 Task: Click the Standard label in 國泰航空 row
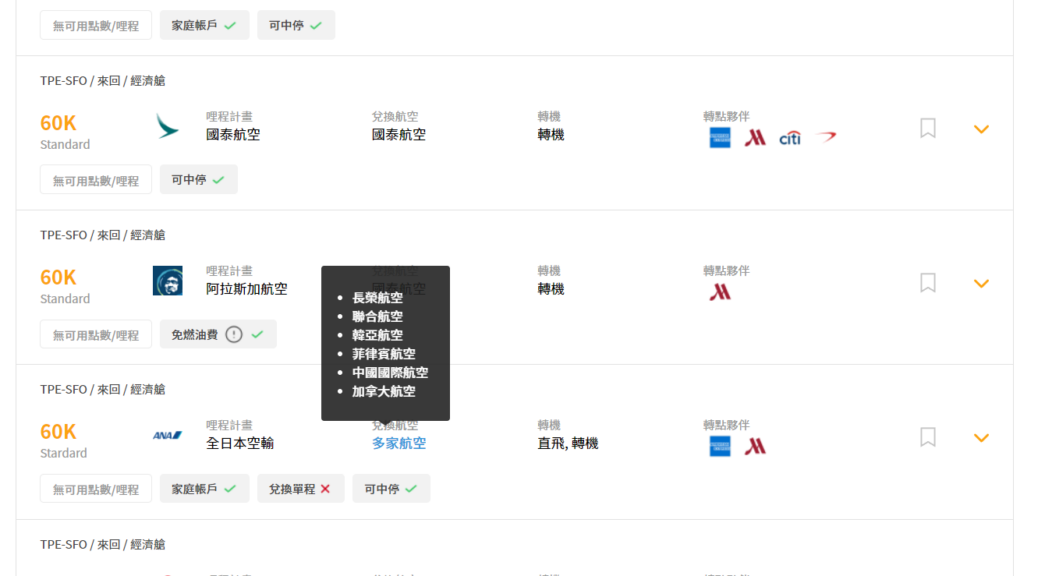pos(65,144)
